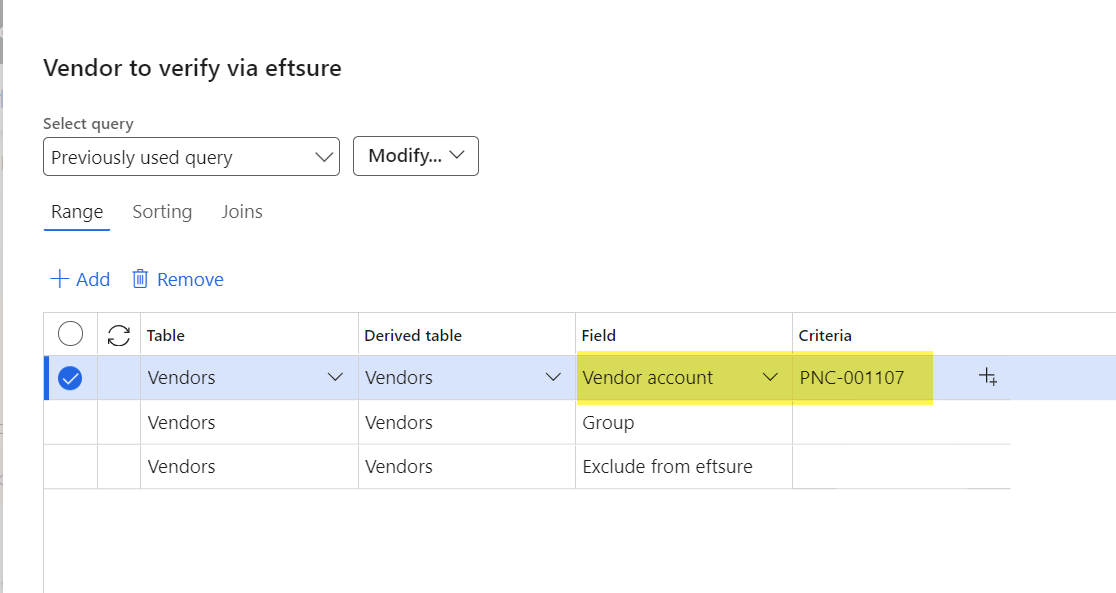The height and width of the screenshot is (593, 1116).
Task: Click the Remove trash can icon
Action: pyautogui.click(x=140, y=278)
